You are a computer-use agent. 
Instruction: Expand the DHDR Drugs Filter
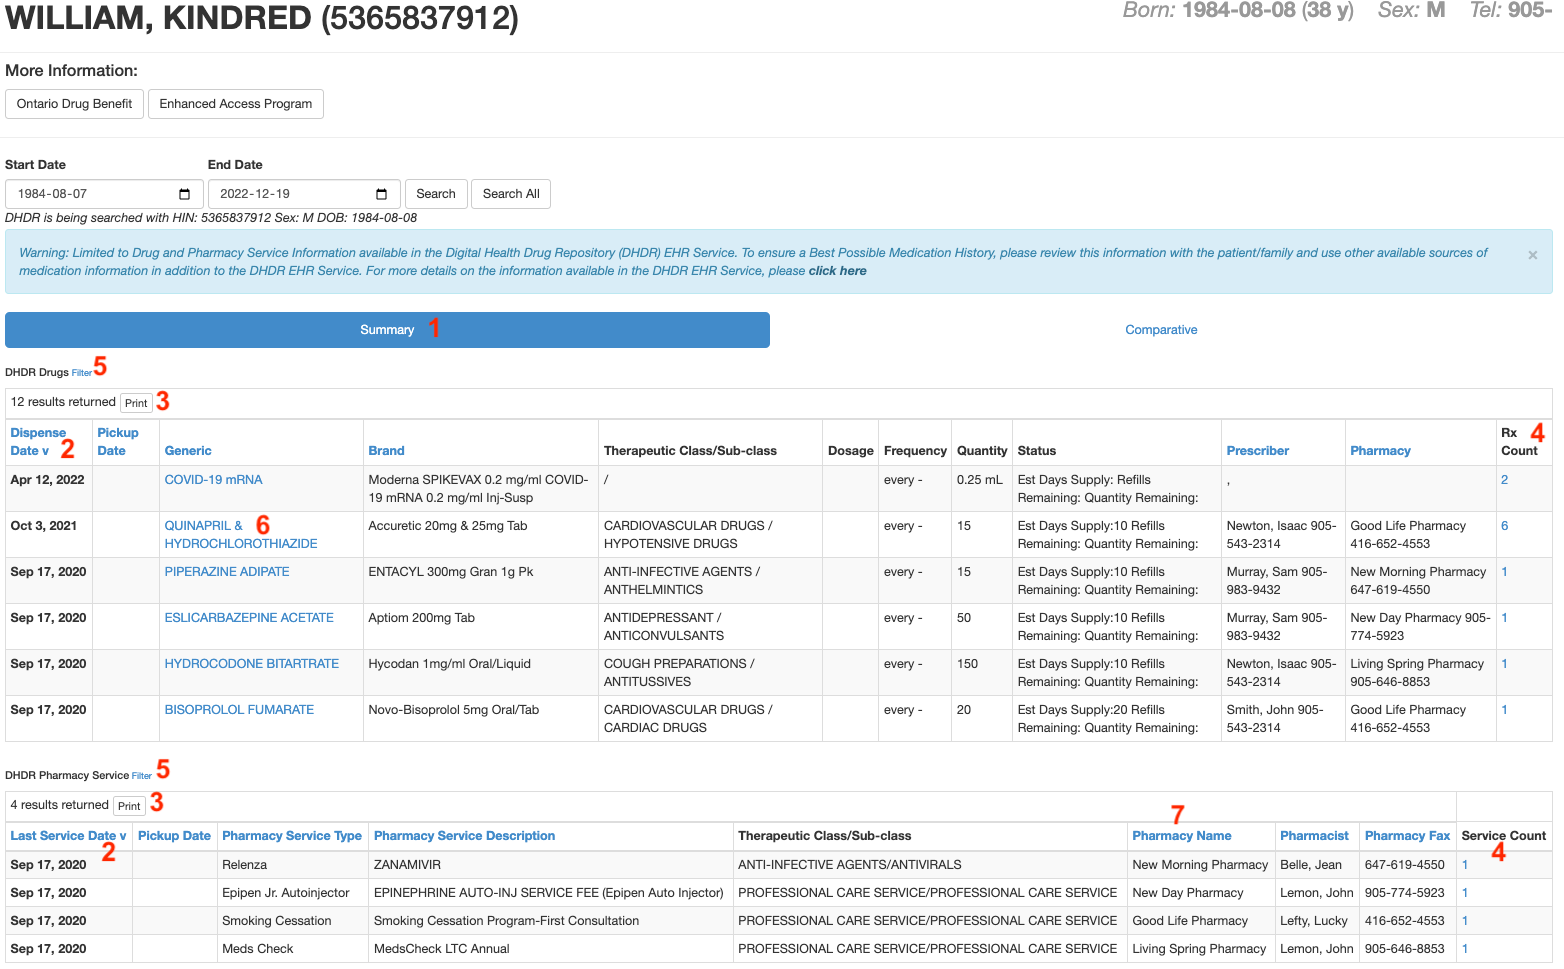(81, 373)
